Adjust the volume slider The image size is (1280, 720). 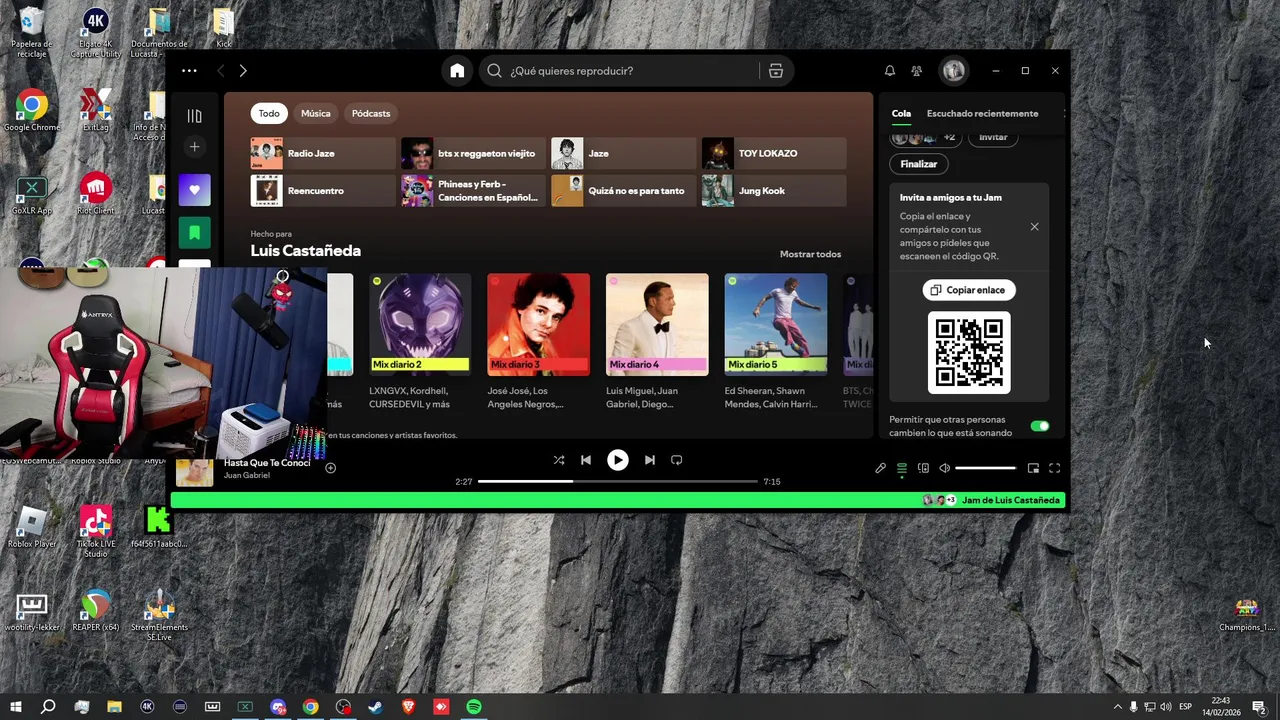point(985,468)
